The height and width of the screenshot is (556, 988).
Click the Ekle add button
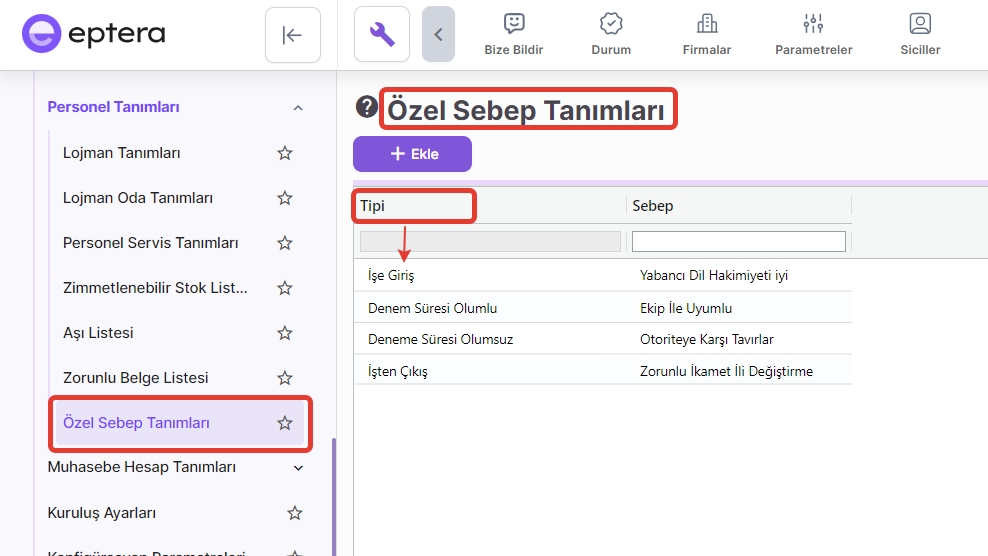click(412, 154)
